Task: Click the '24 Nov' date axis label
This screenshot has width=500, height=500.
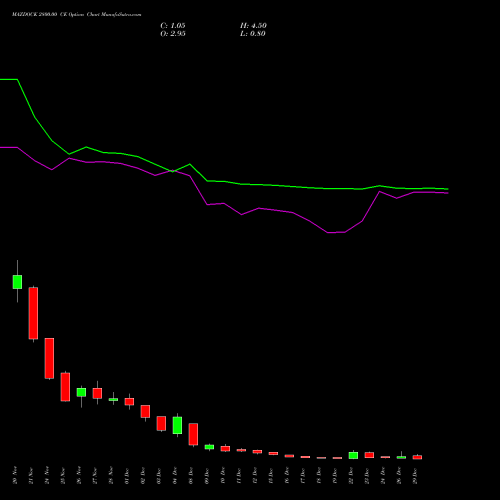Action: coord(47,475)
